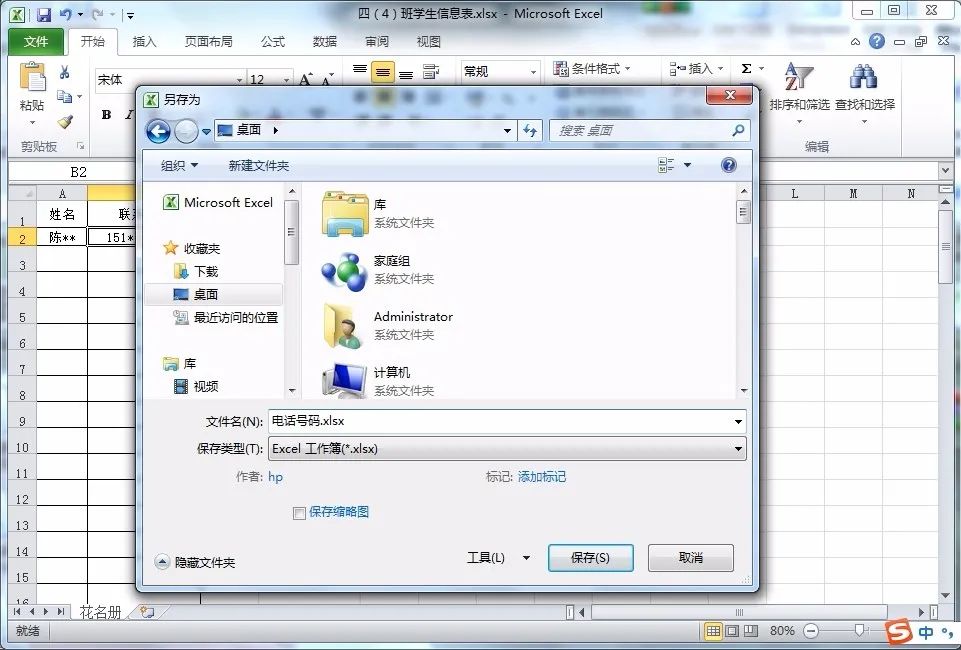Click the Wrap Text icon

(431, 72)
